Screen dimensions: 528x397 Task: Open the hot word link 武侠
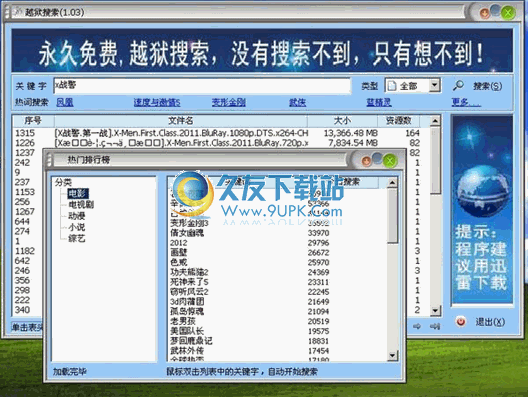tap(297, 102)
